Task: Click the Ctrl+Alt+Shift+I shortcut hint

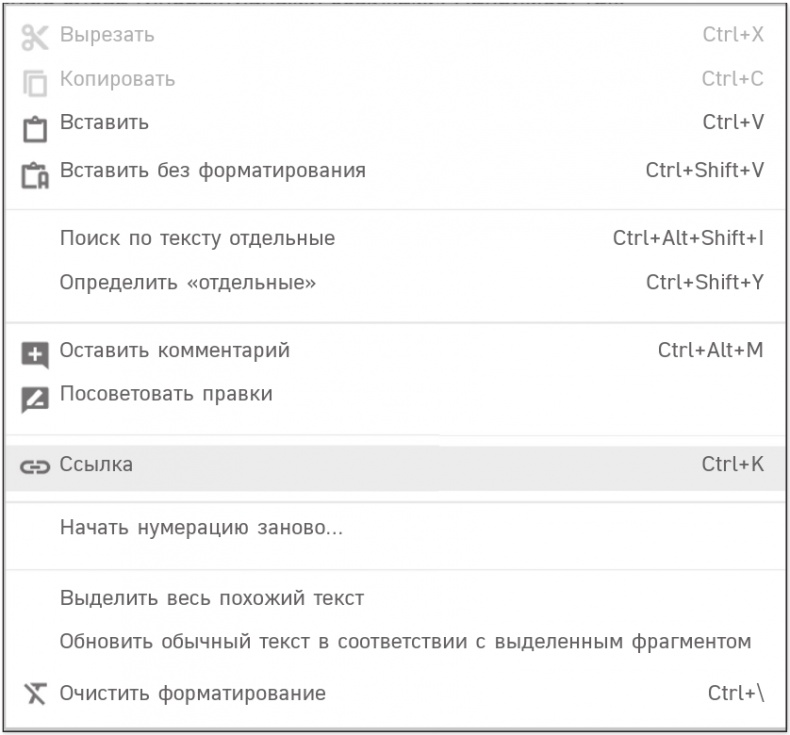Action: [688, 239]
